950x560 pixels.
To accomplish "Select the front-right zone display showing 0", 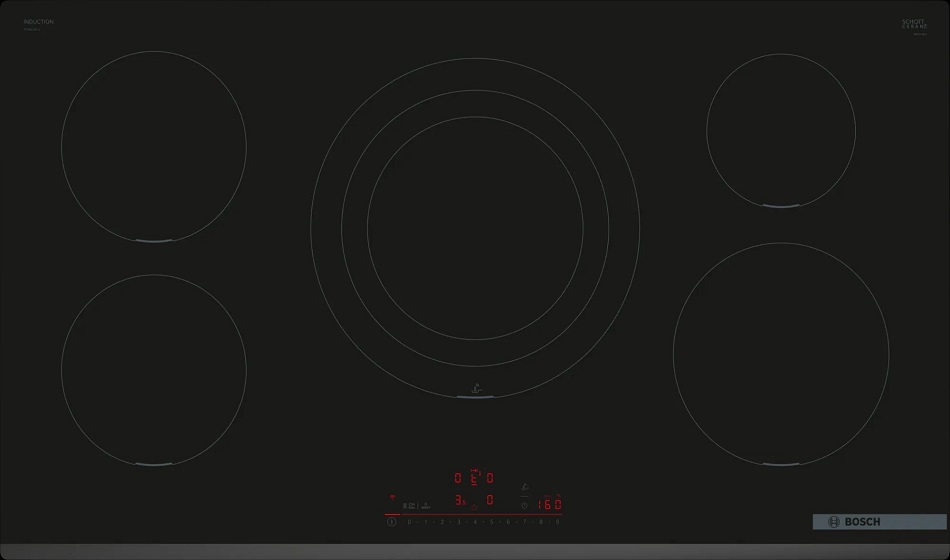I will pyautogui.click(x=490, y=500).
